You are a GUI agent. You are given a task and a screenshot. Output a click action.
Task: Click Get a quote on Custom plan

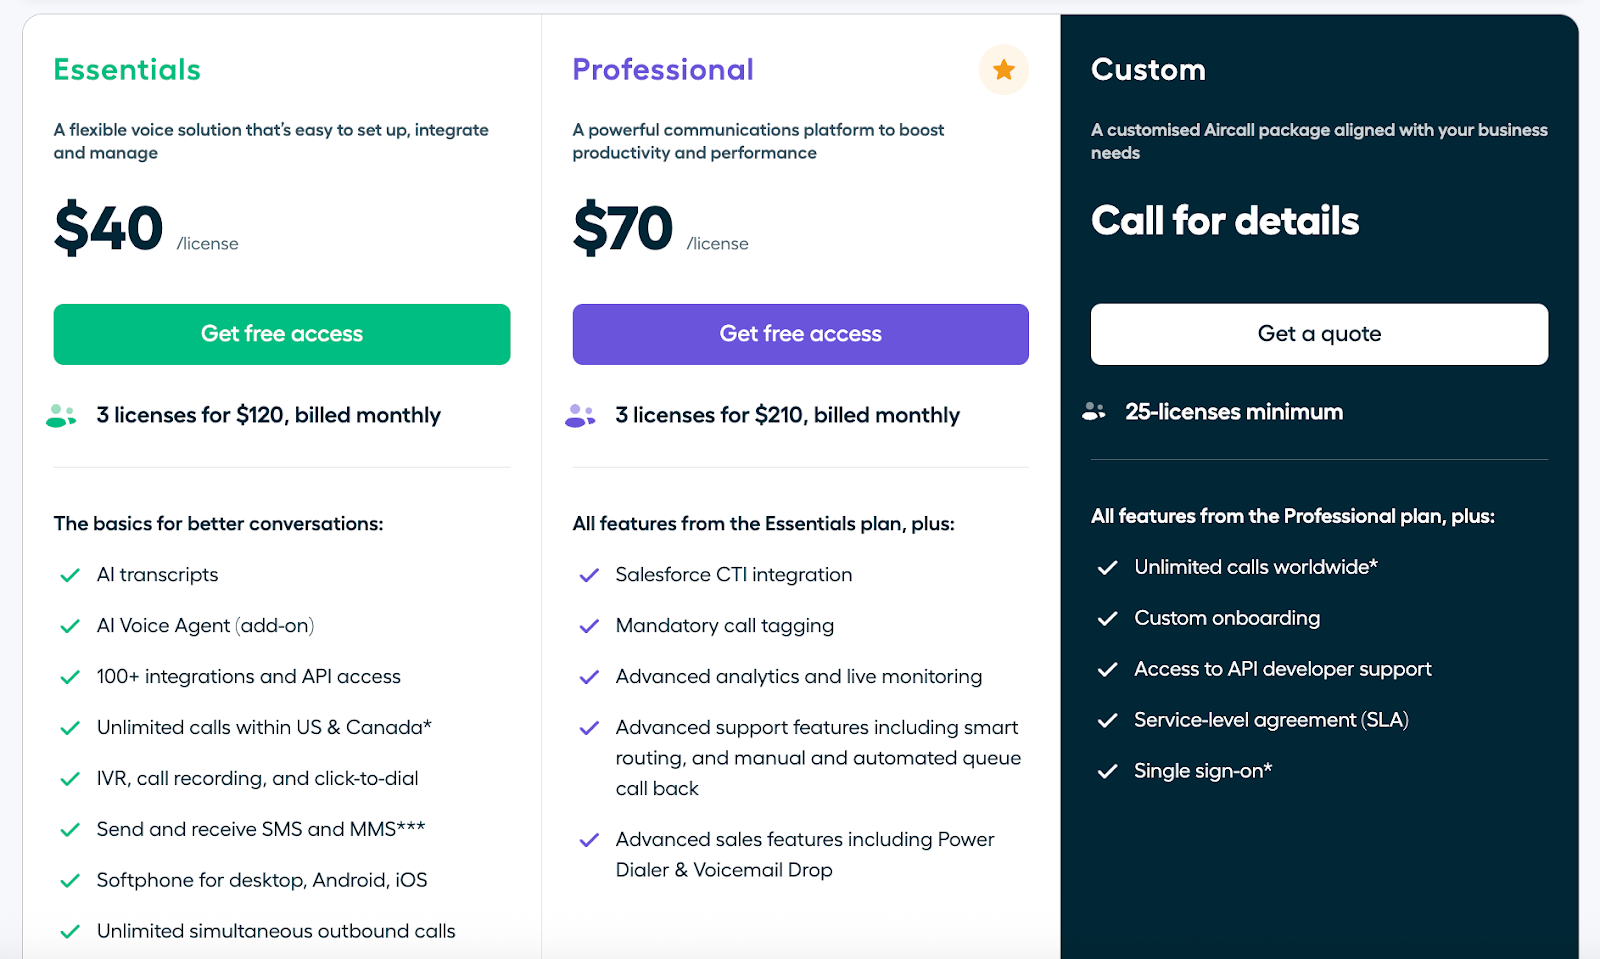[x=1319, y=334]
